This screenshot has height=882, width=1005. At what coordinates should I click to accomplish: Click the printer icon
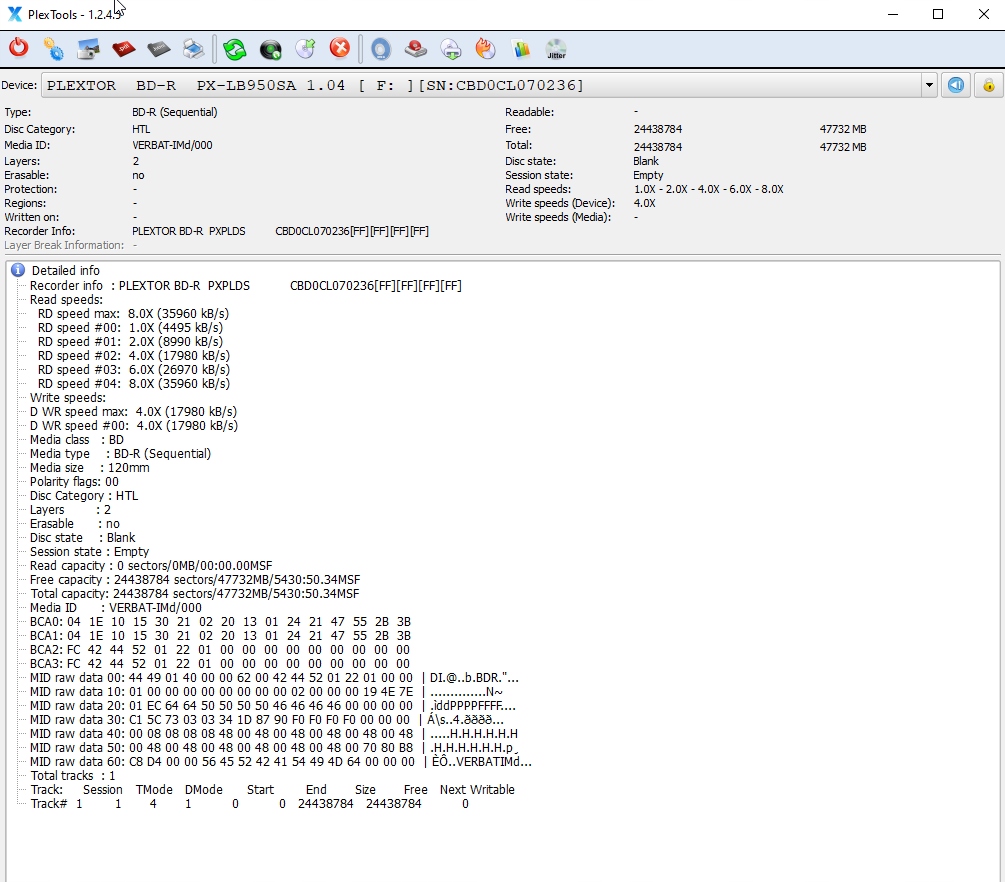(193, 49)
